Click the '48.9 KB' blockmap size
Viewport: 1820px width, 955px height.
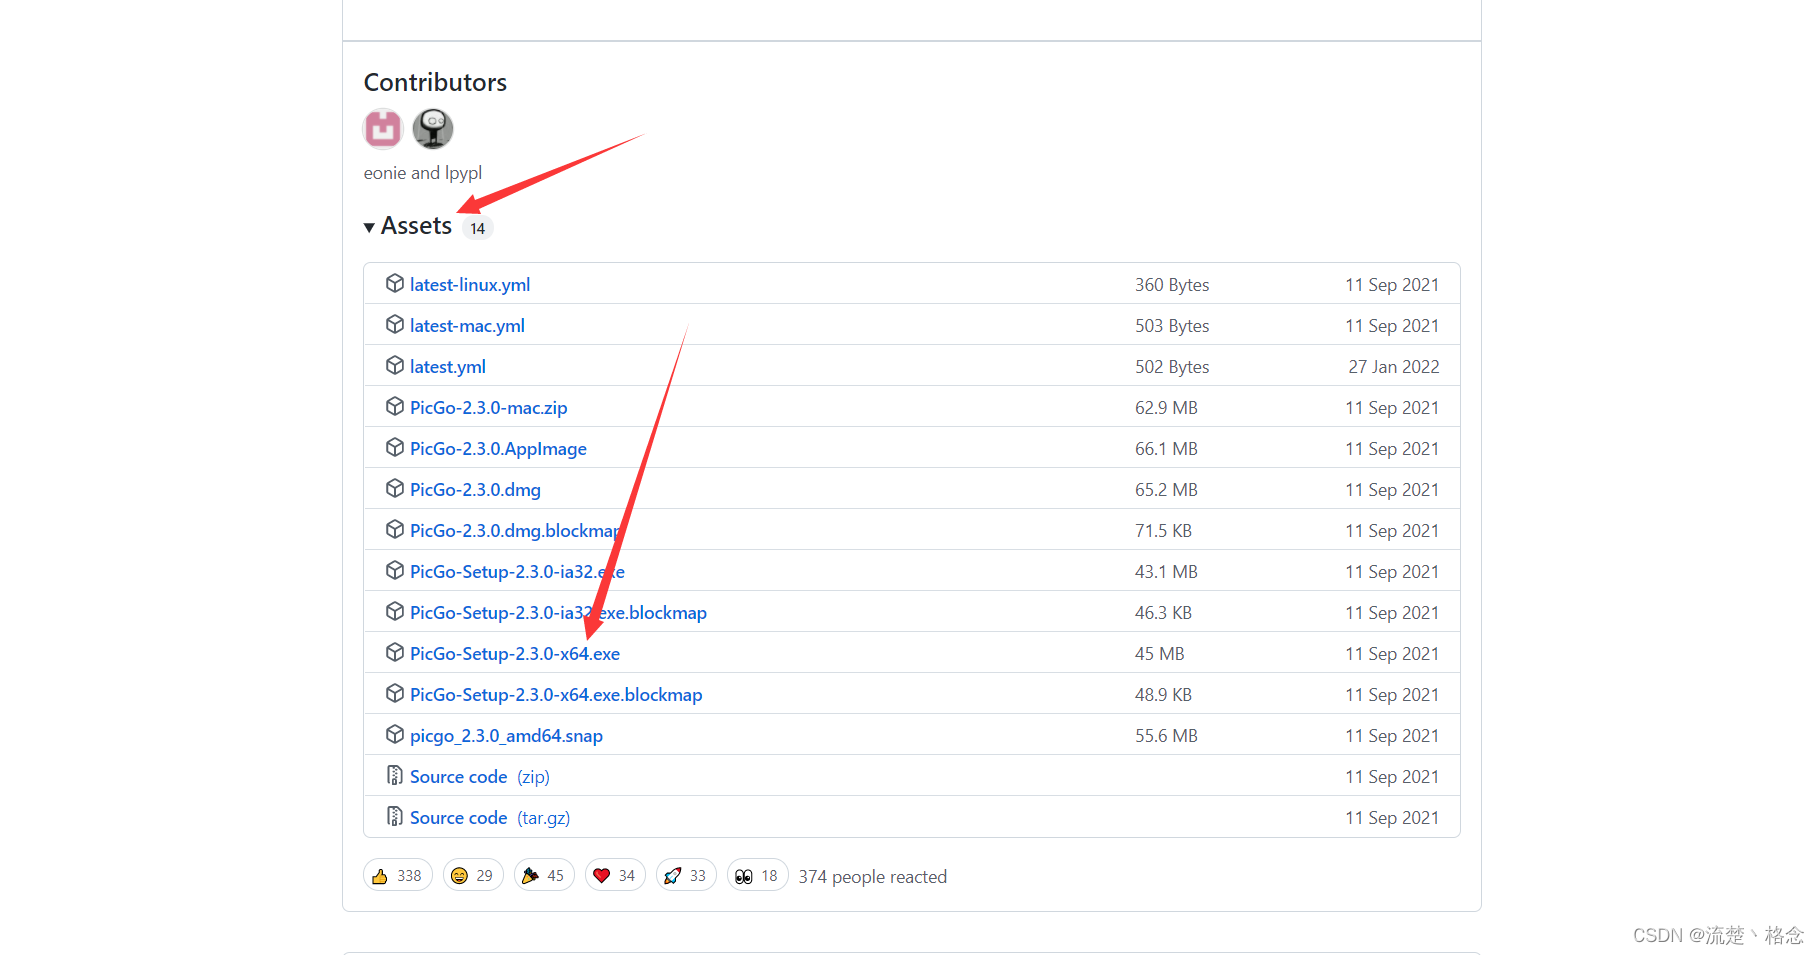pos(1163,695)
